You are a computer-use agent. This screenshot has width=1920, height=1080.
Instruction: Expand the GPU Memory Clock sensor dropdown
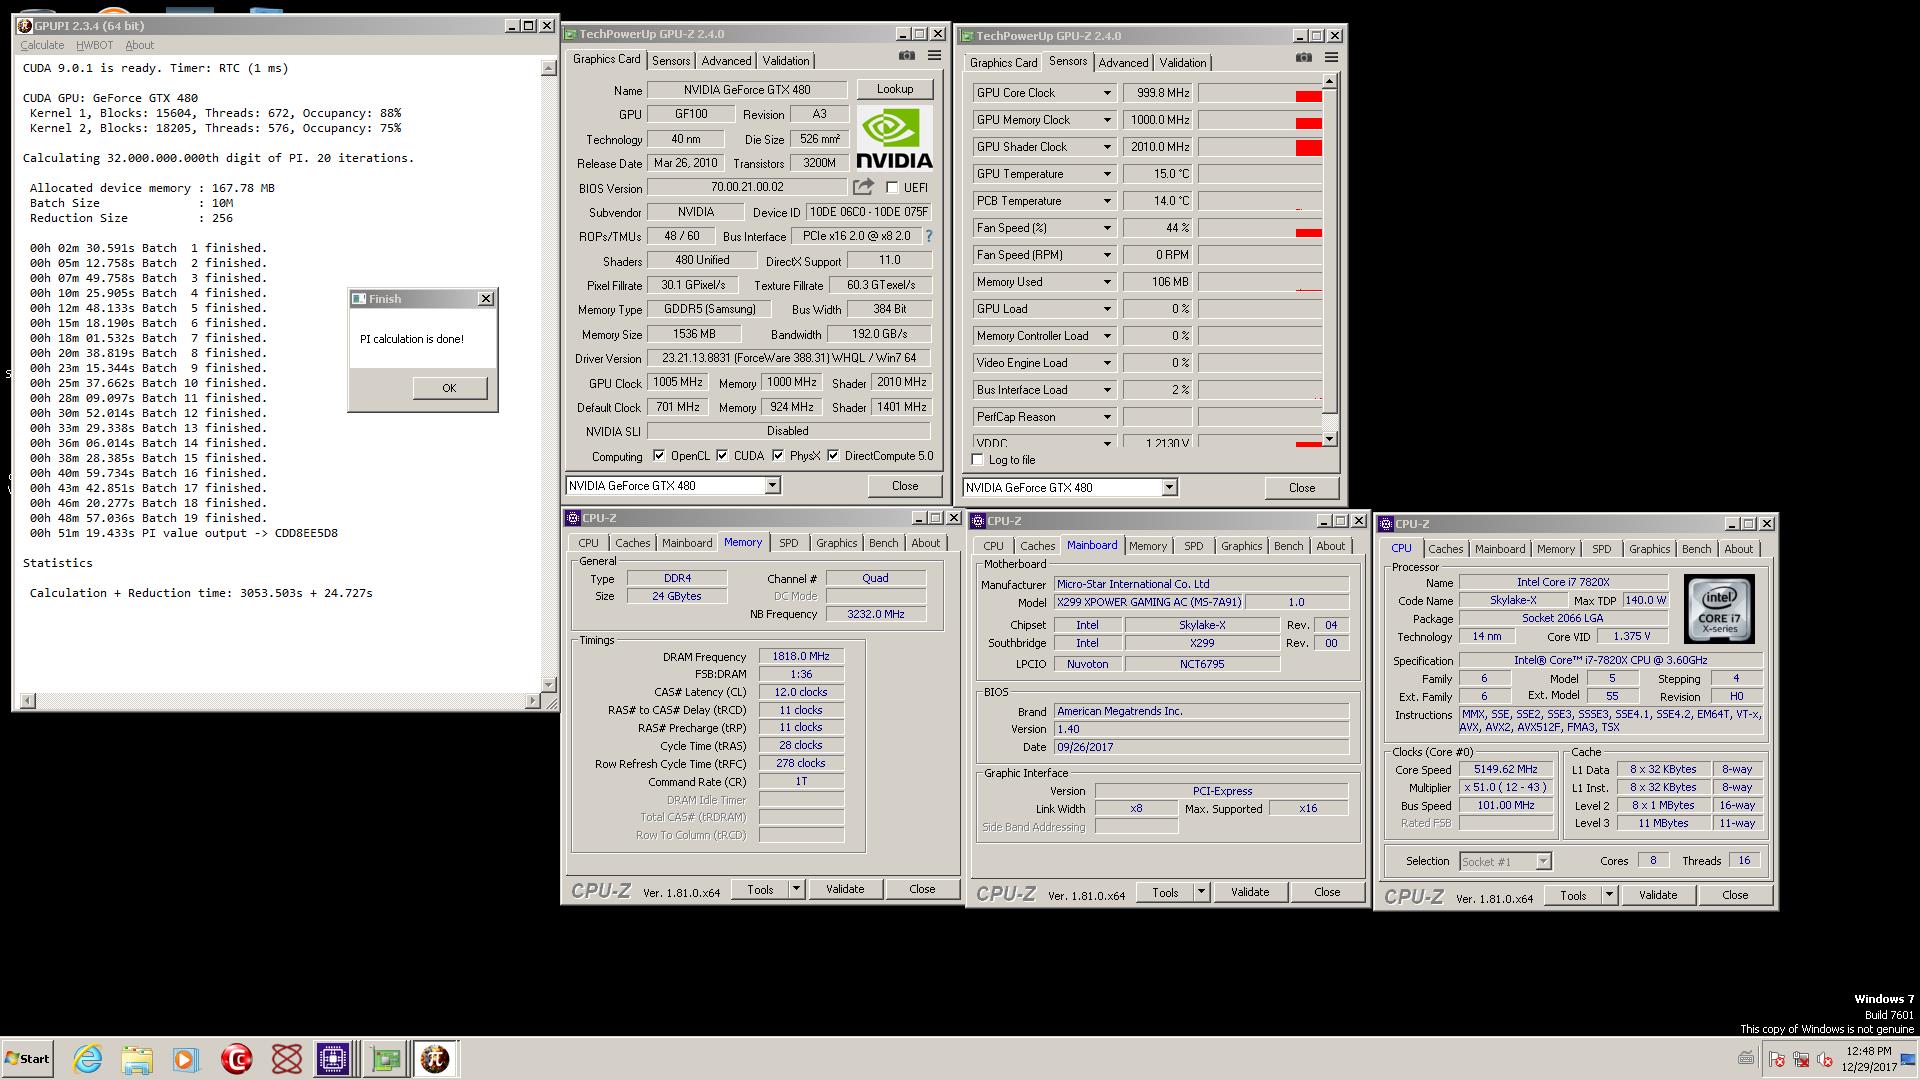[x=1107, y=120]
